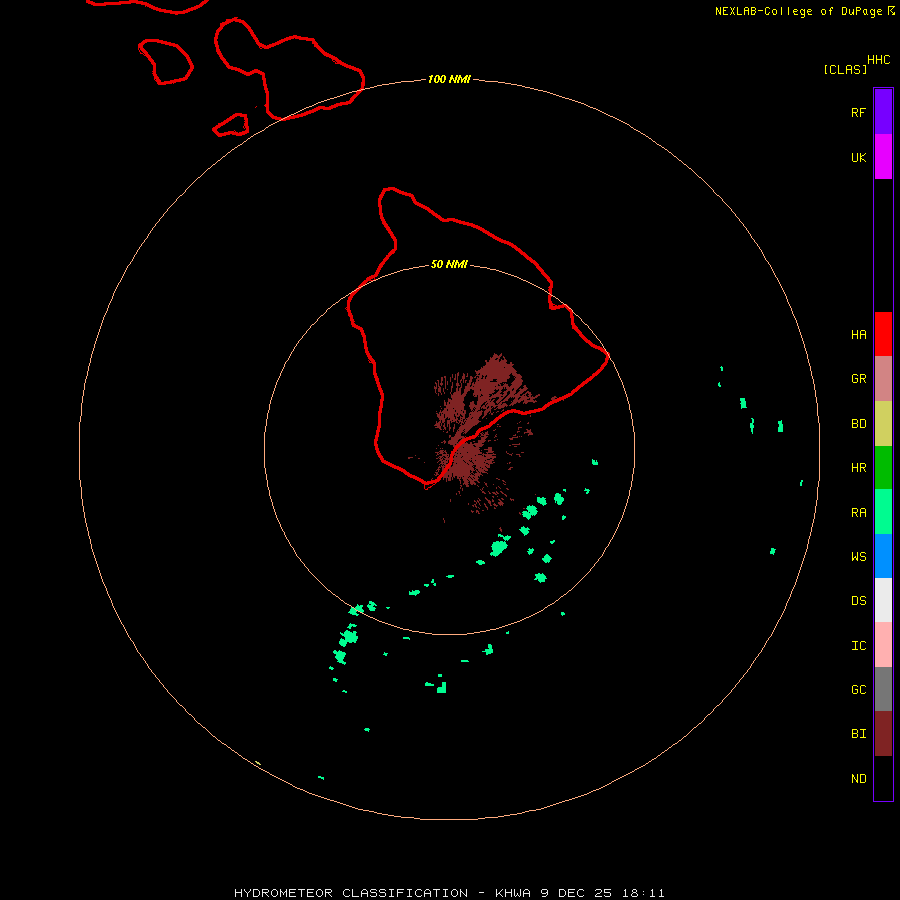Click the 100 NMI range ring label

coord(449,79)
